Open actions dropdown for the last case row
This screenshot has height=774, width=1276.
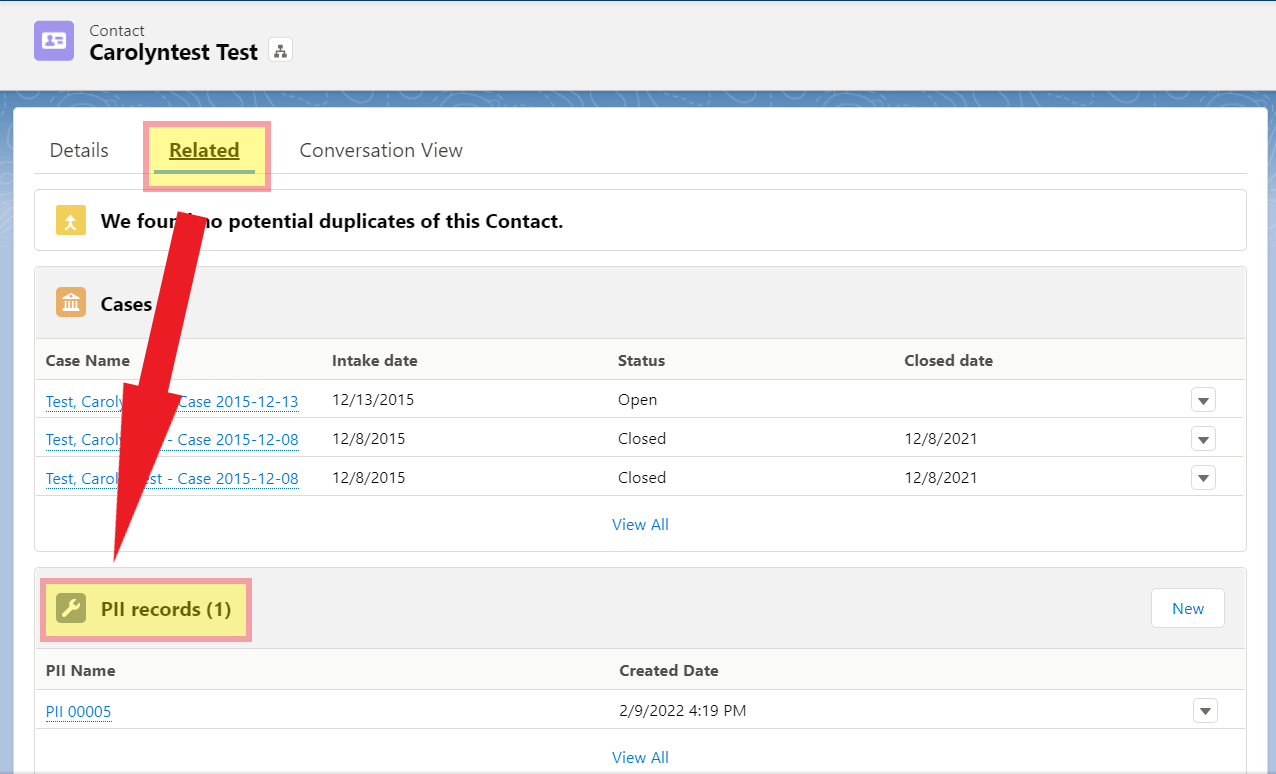pos(1203,478)
